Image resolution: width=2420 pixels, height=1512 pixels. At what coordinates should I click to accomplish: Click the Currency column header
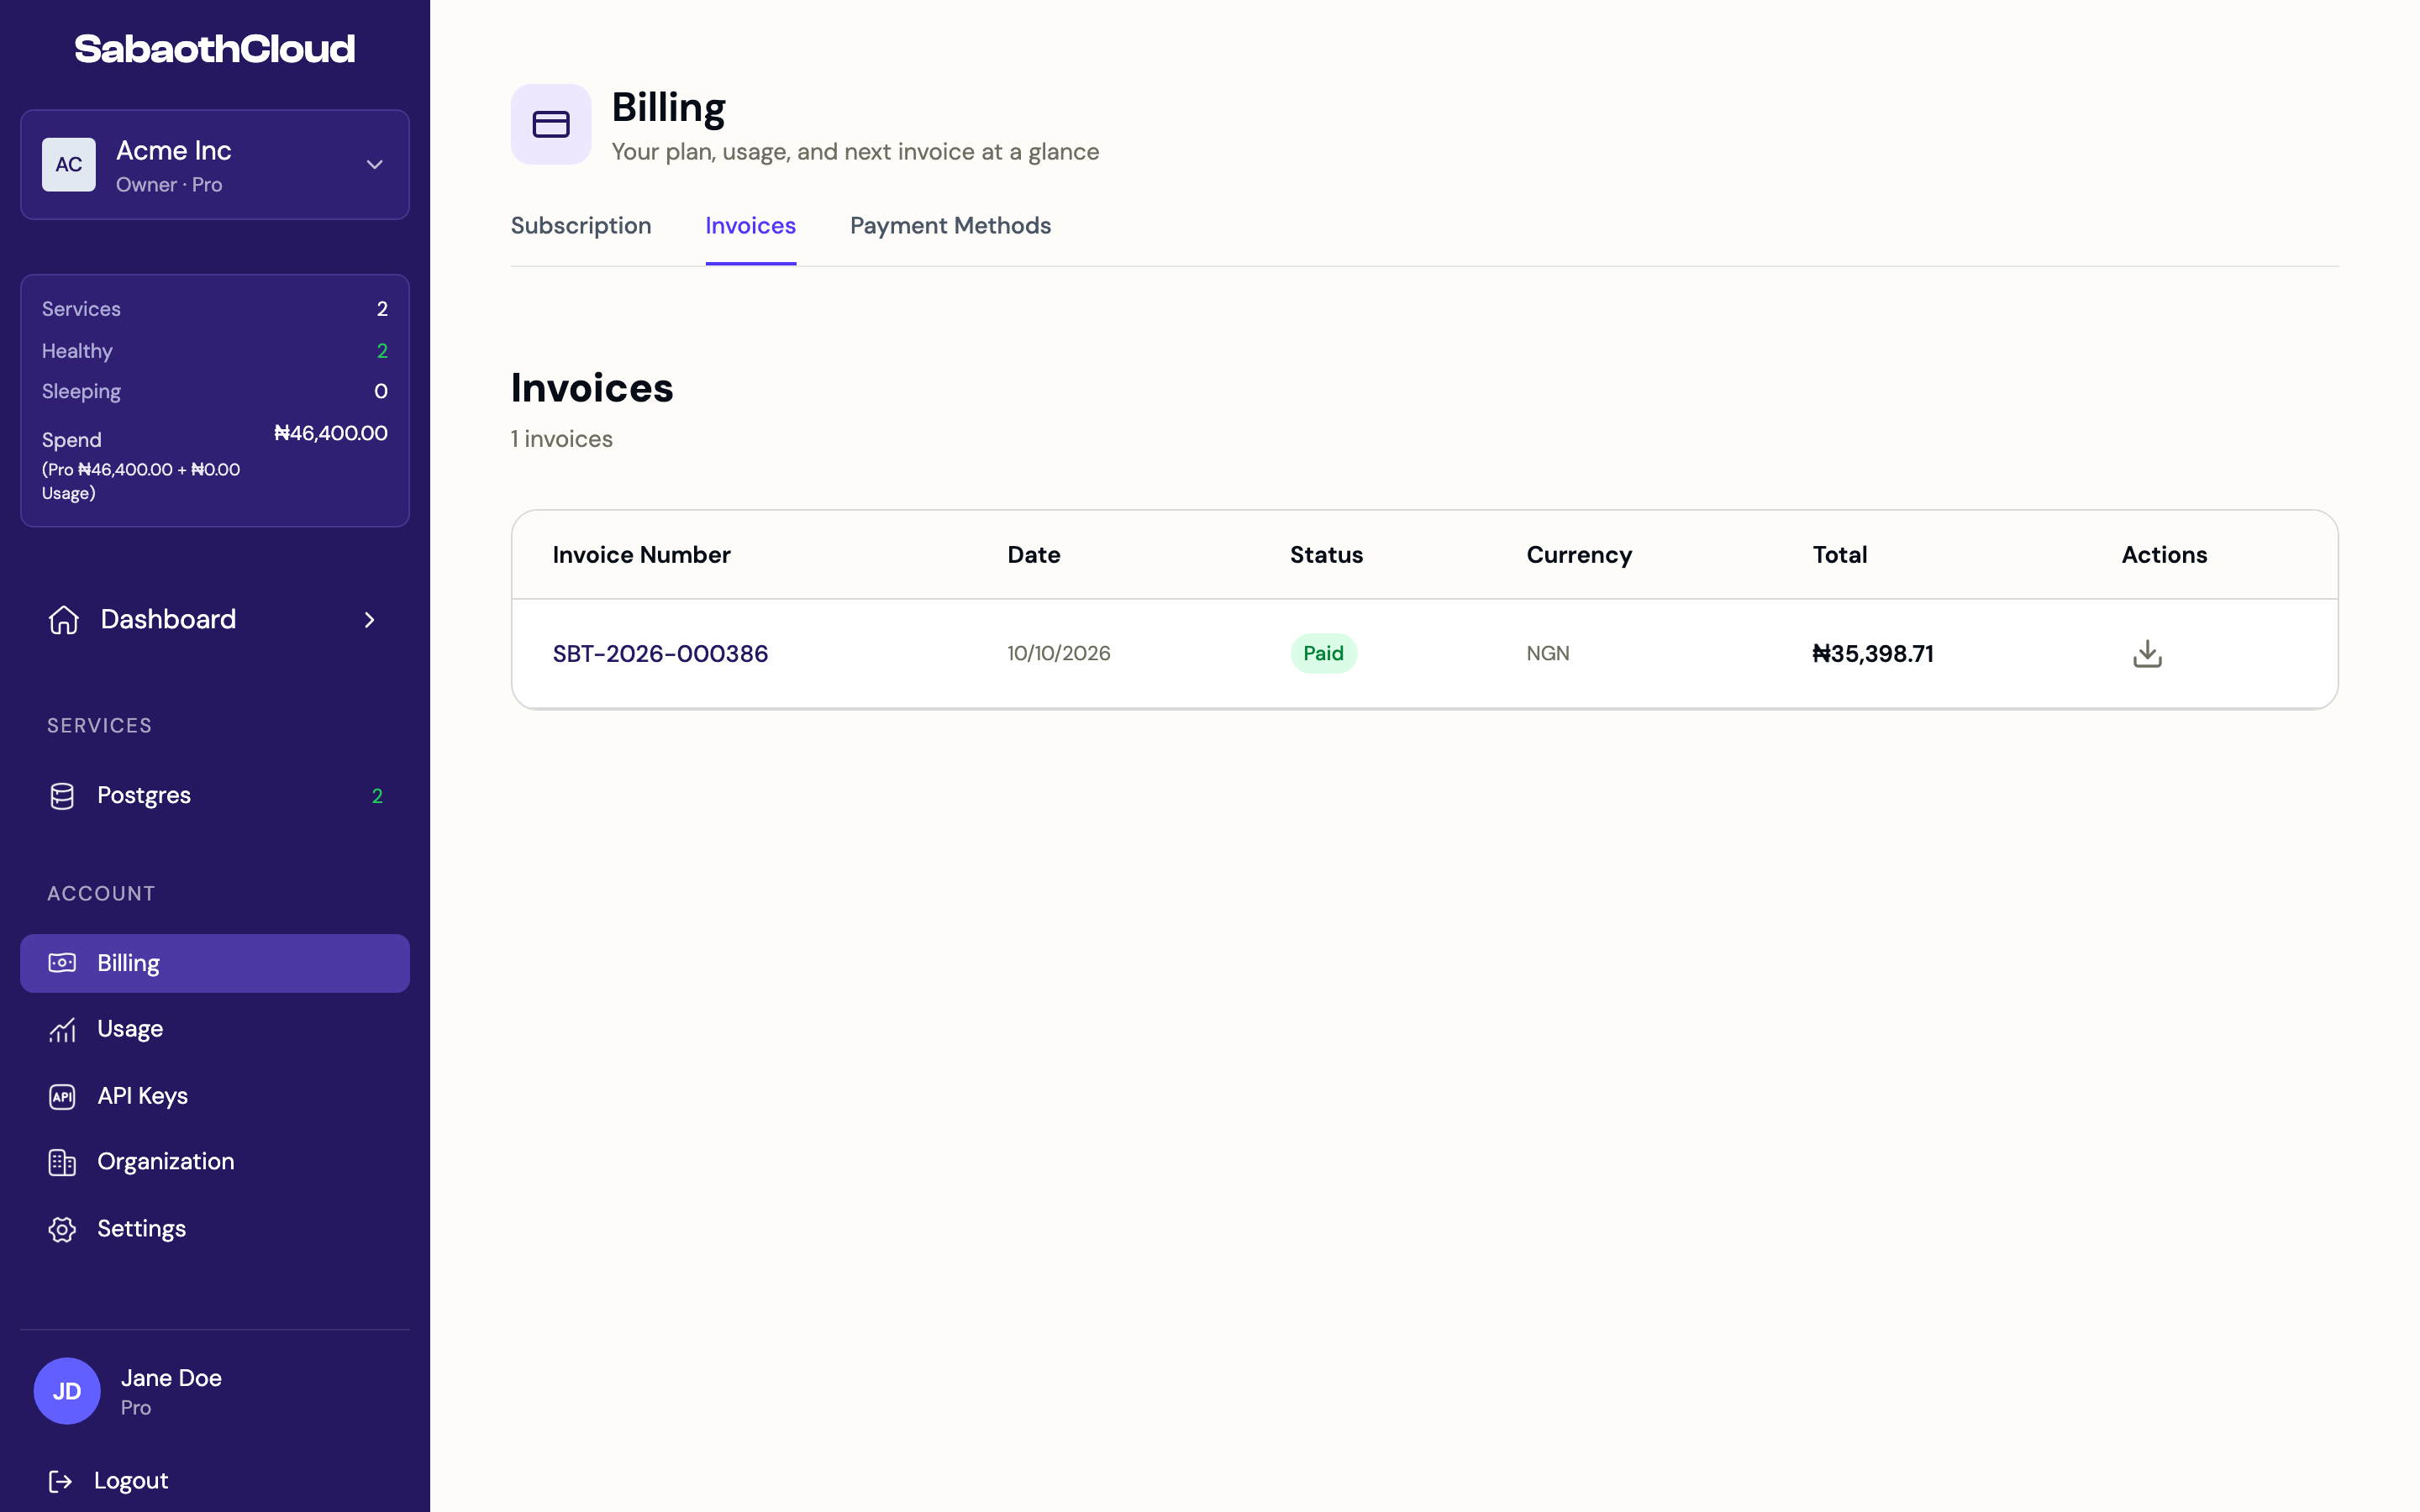coord(1579,555)
